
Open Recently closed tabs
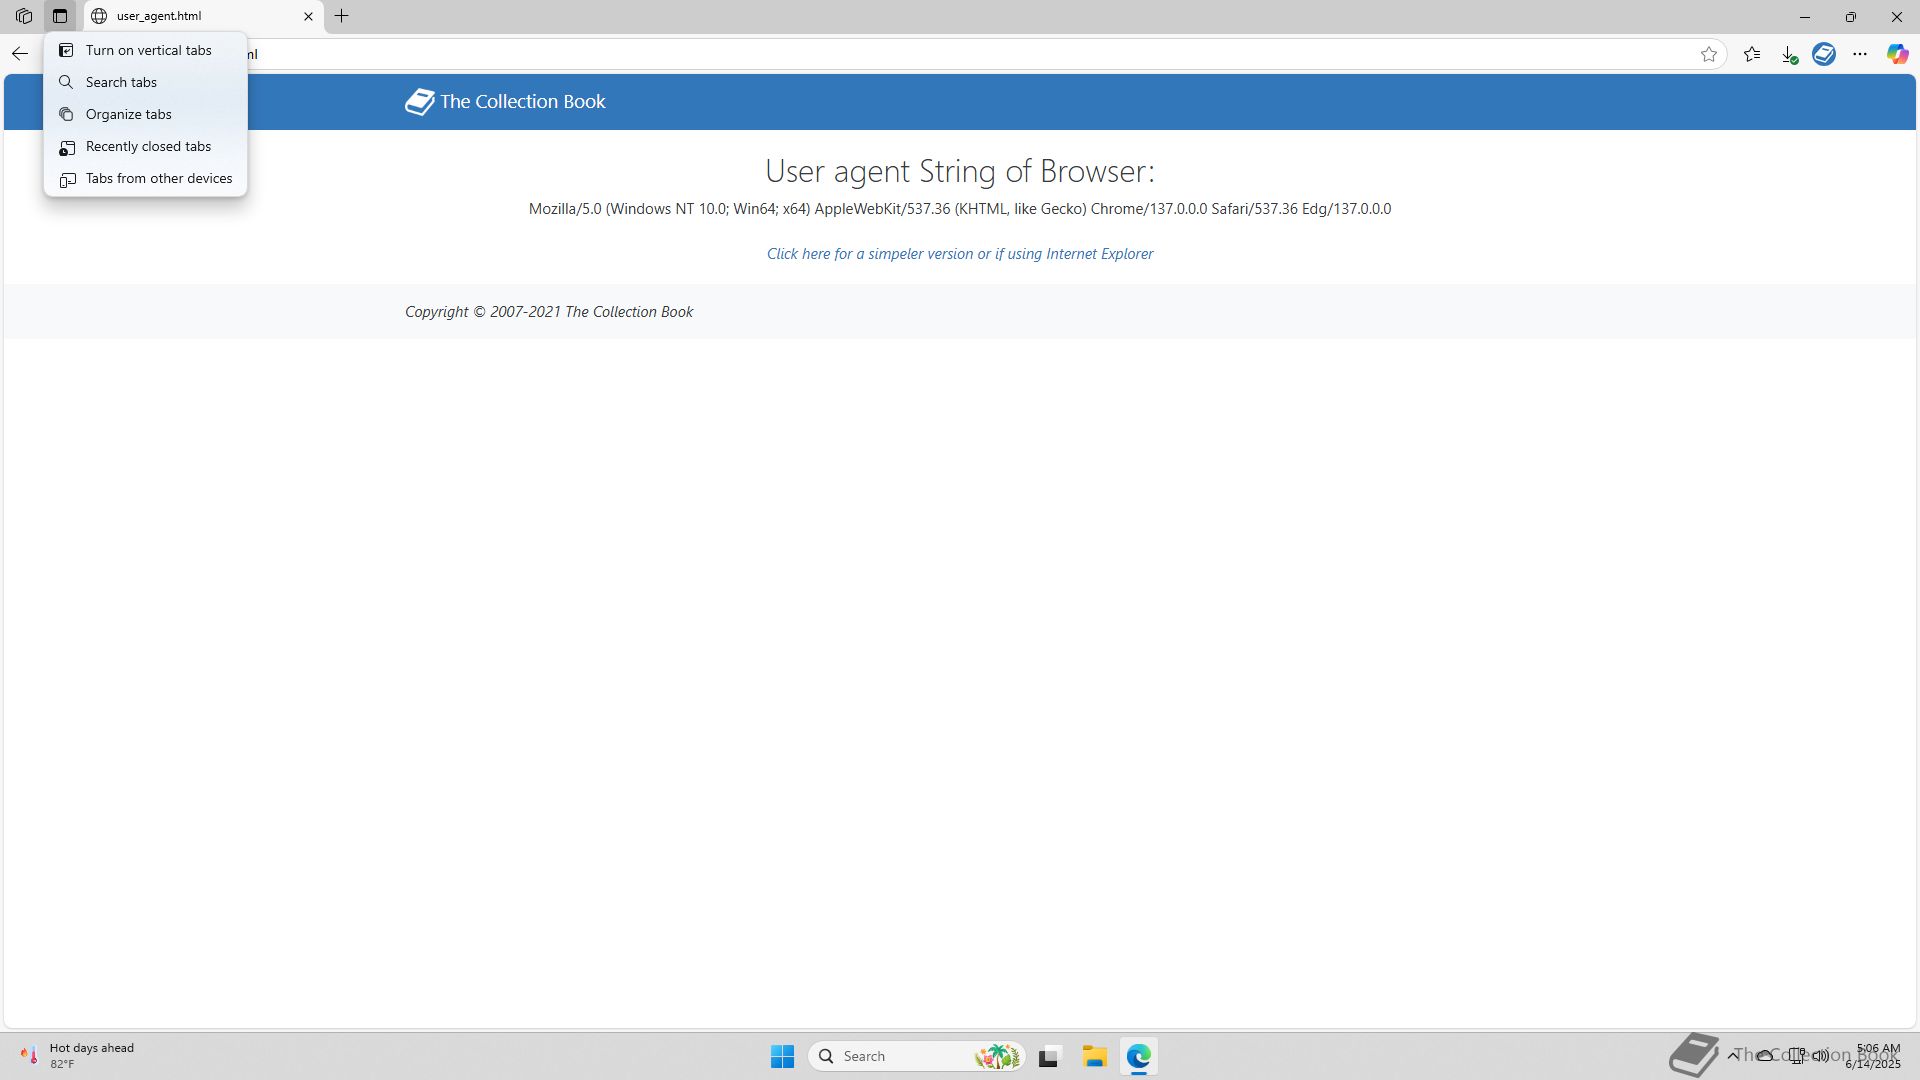(x=148, y=146)
